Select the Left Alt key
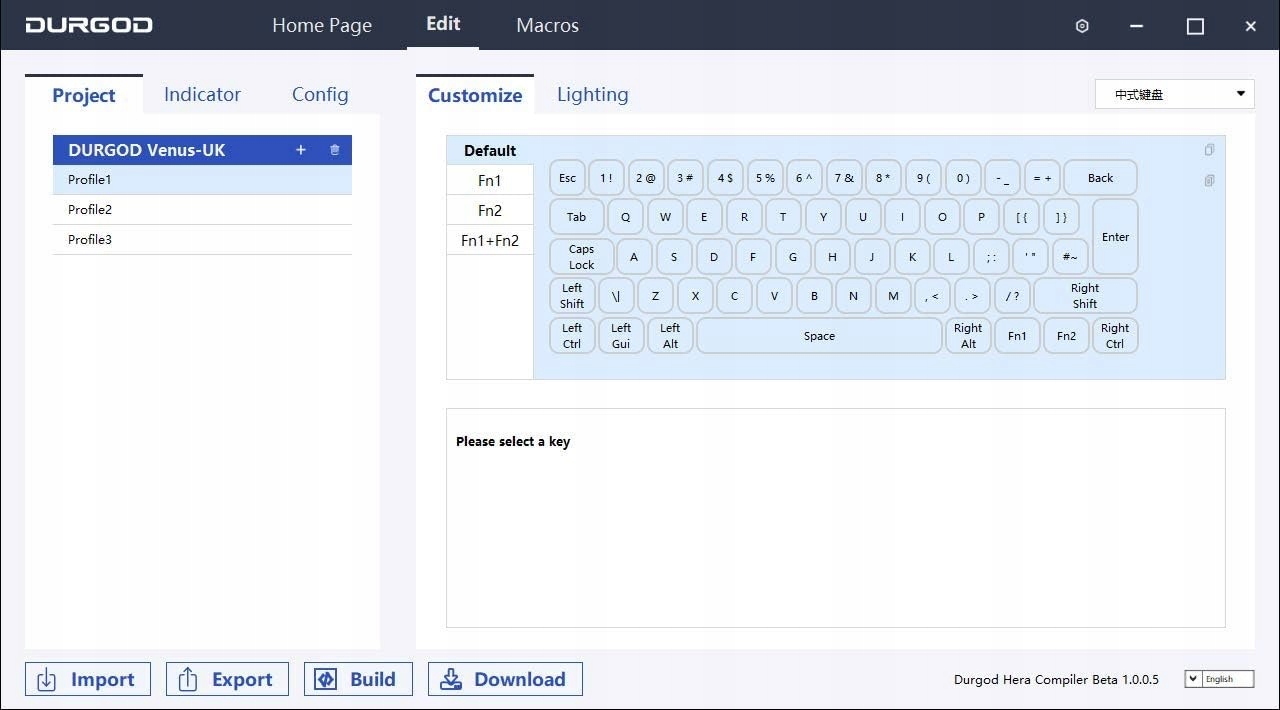Image resolution: width=1280 pixels, height=710 pixels. click(x=670, y=336)
